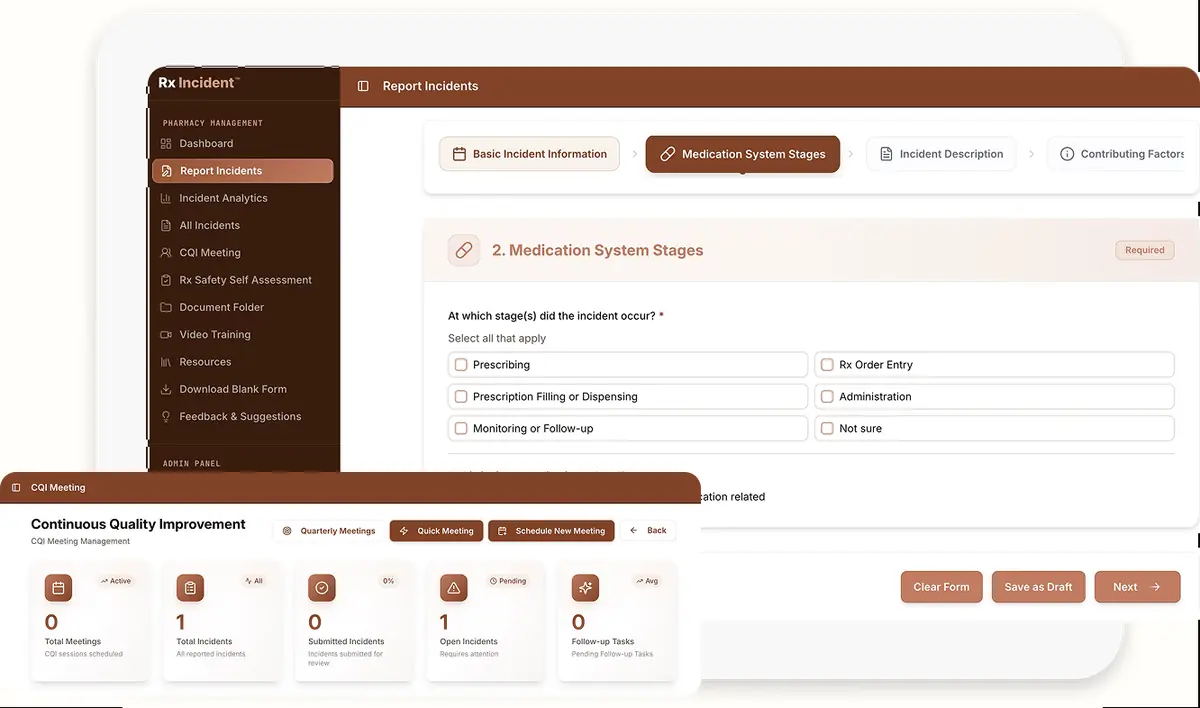Click the Feedback & Suggestions lightbulb icon
The width and height of the screenshot is (1200, 708).
point(166,416)
